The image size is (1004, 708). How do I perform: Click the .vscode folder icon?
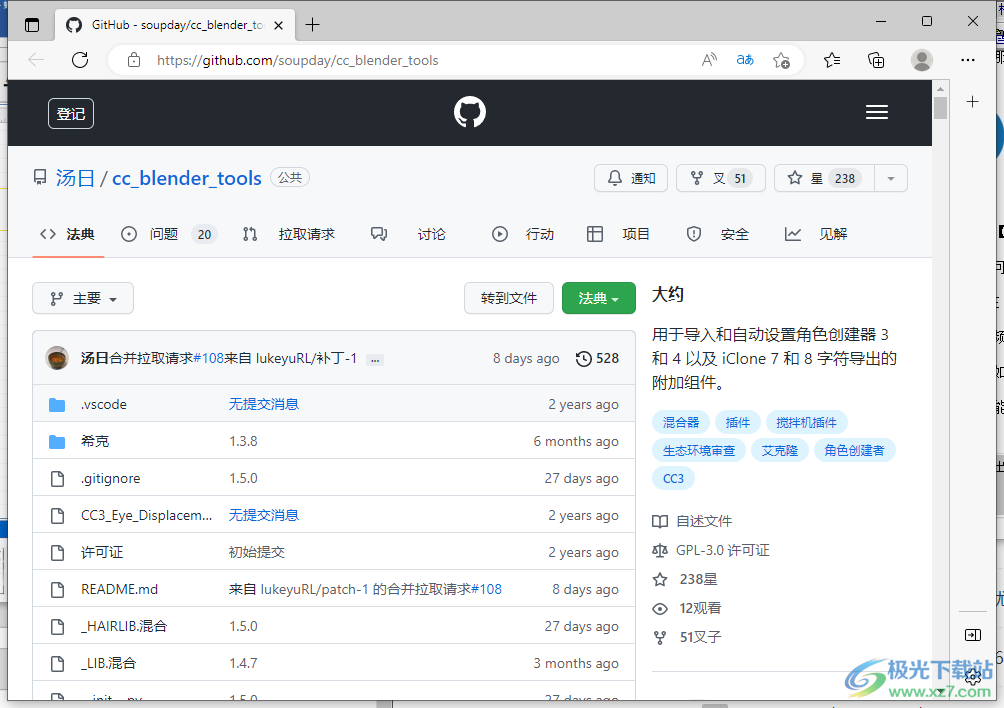(57, 405)
